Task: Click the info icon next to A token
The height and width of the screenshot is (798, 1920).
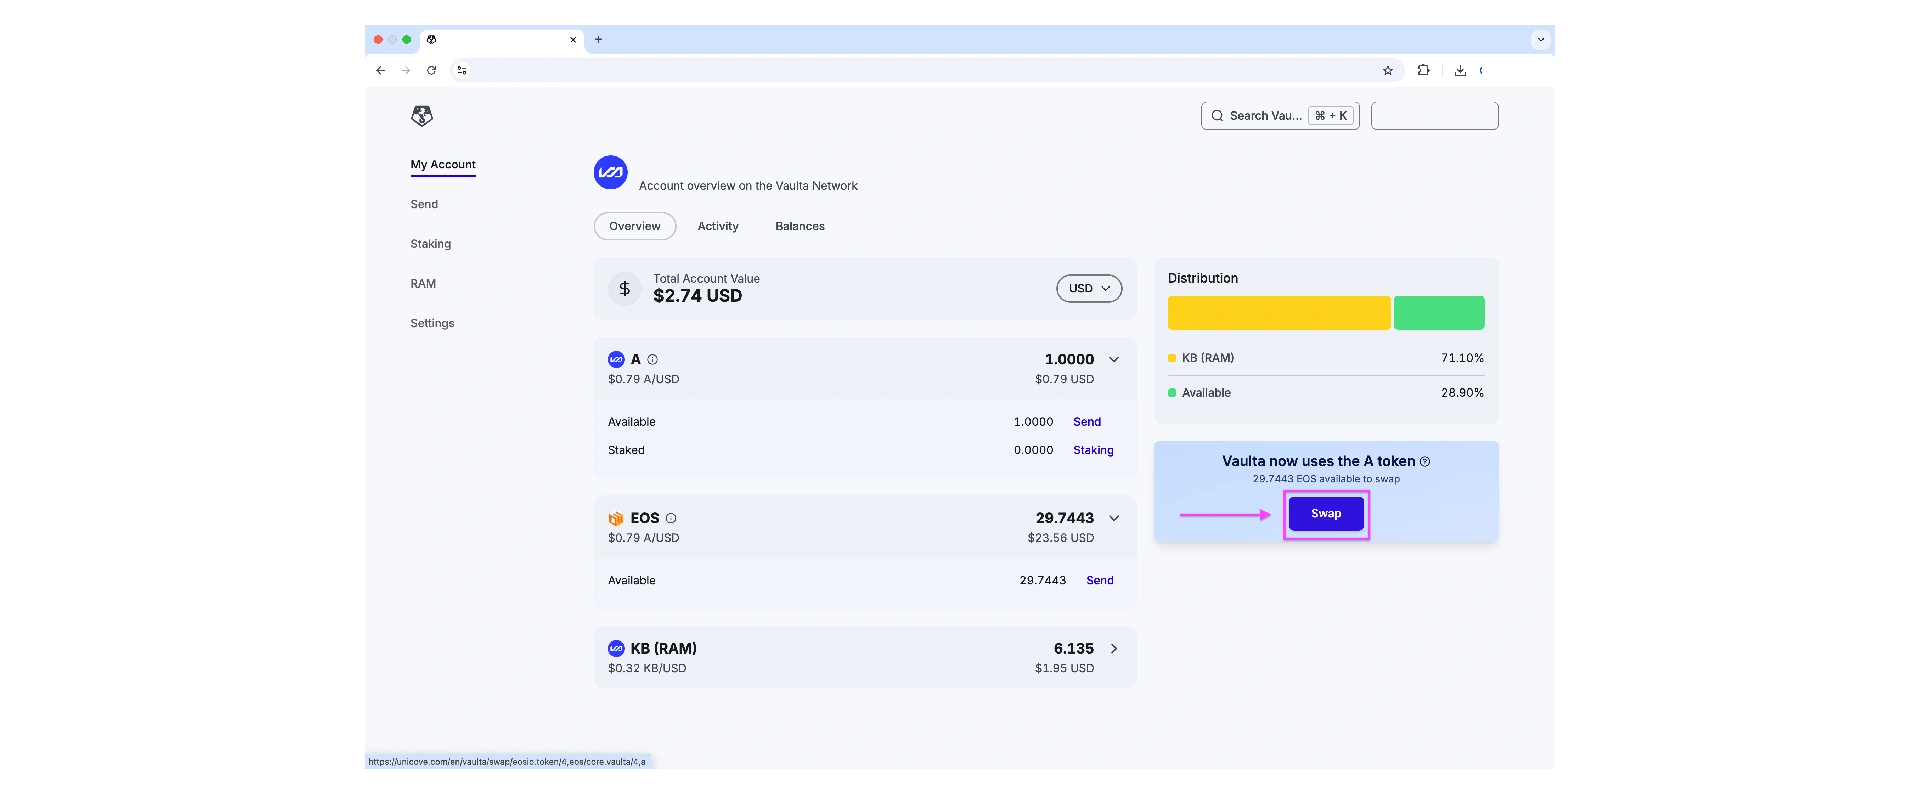Action: tap(653, 359)
